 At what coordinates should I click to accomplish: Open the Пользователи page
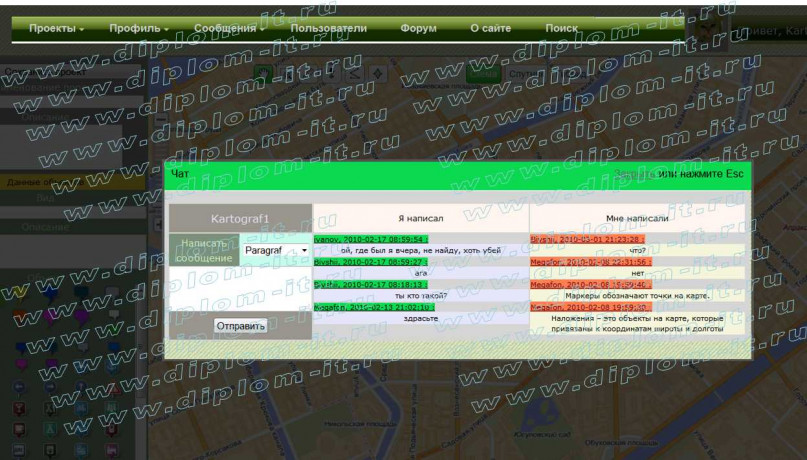328,29
